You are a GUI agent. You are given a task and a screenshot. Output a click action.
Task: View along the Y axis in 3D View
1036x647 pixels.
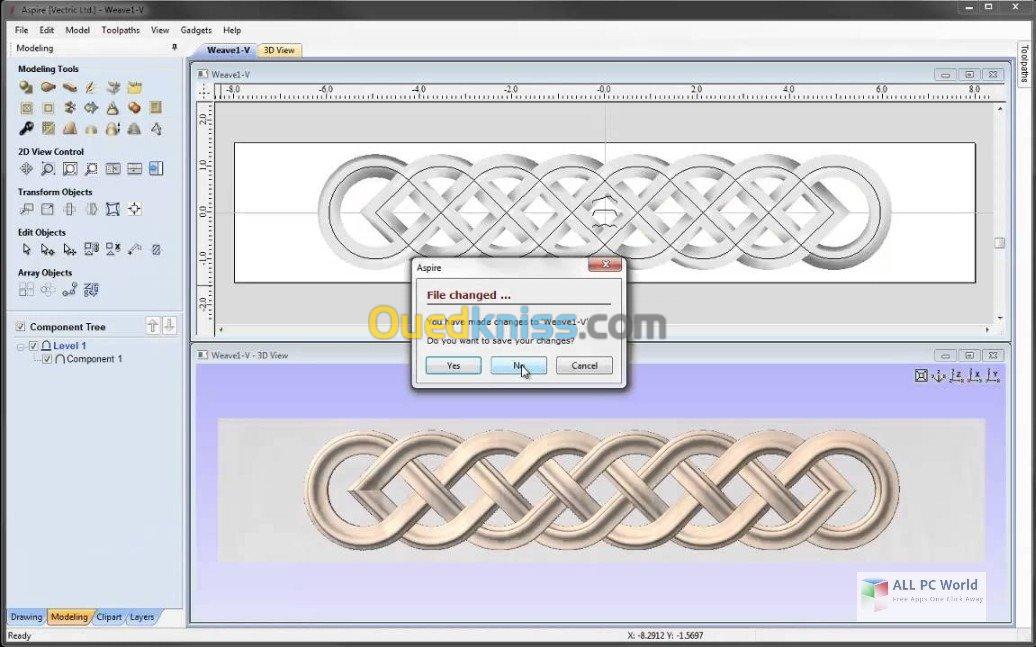pos(992,376)
